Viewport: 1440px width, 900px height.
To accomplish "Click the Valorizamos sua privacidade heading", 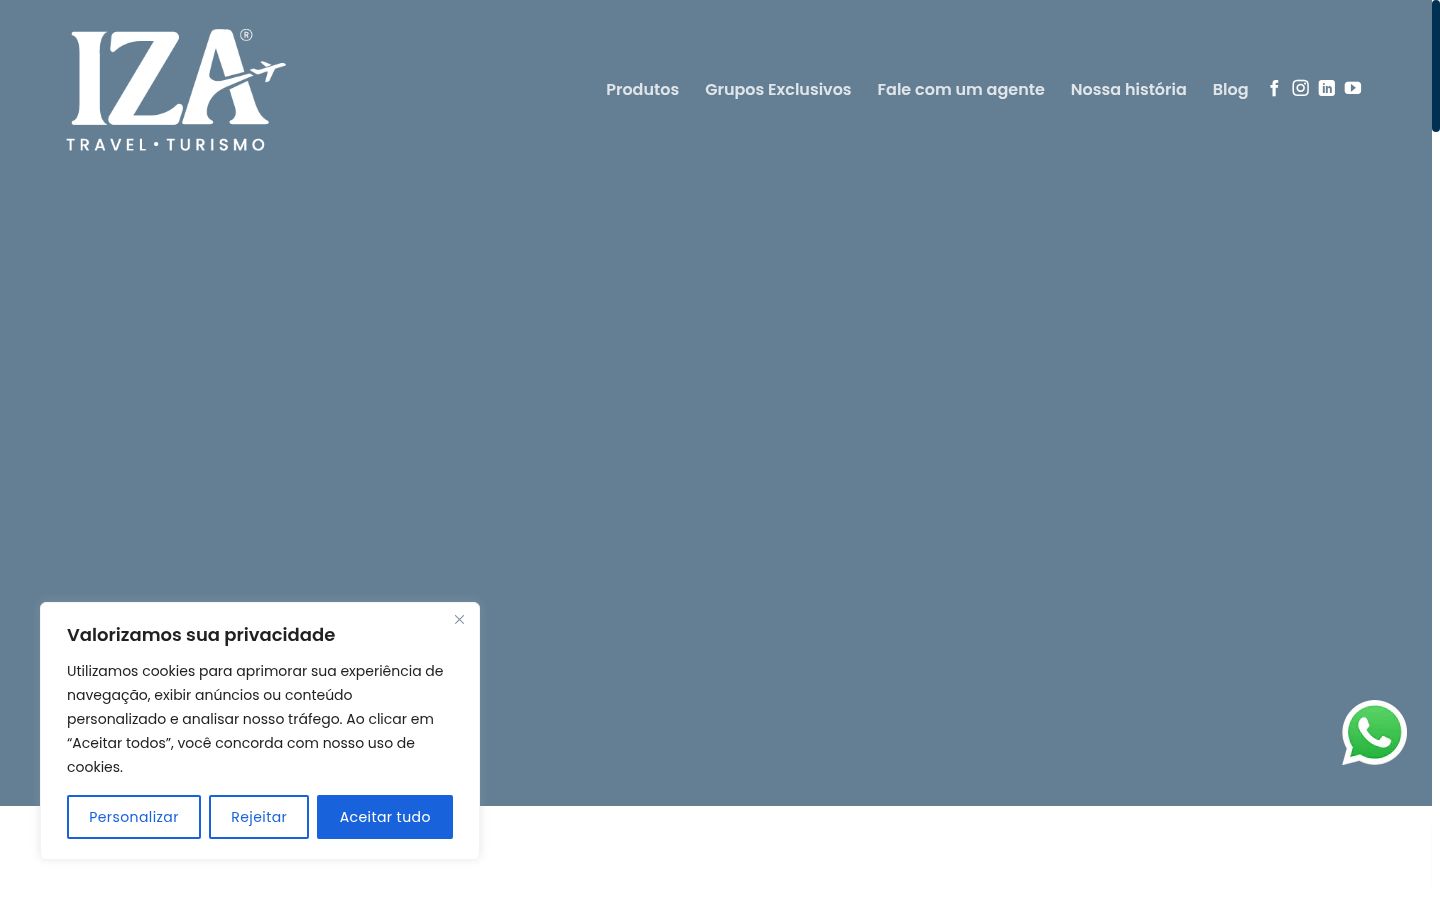I will click(201, 634).
